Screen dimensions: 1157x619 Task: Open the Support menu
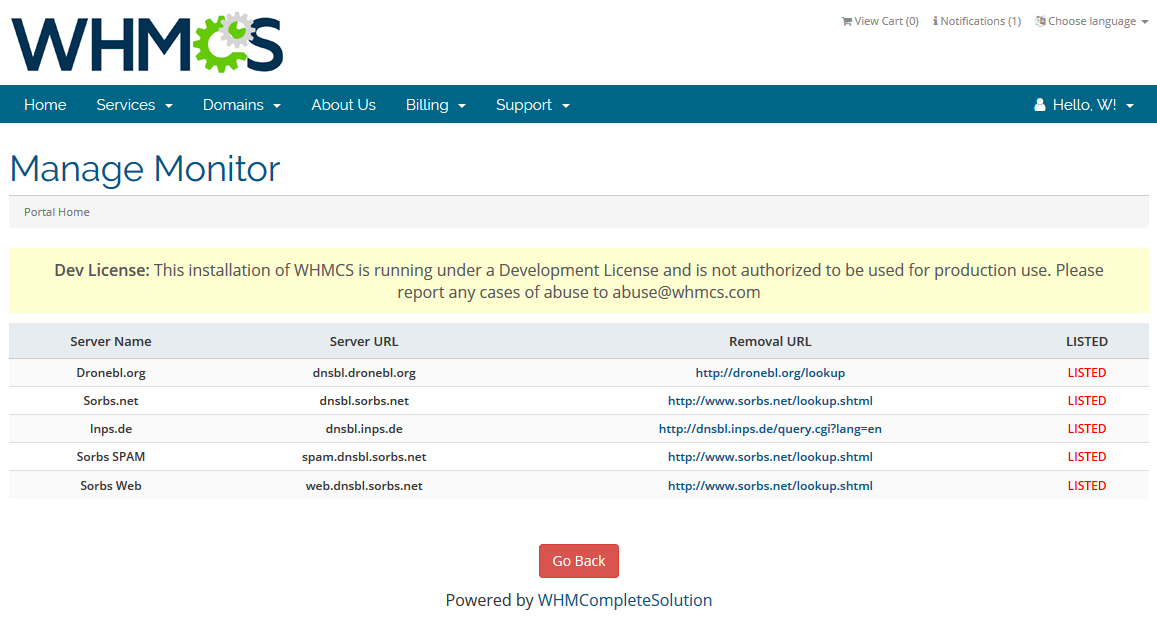point(533,105)
